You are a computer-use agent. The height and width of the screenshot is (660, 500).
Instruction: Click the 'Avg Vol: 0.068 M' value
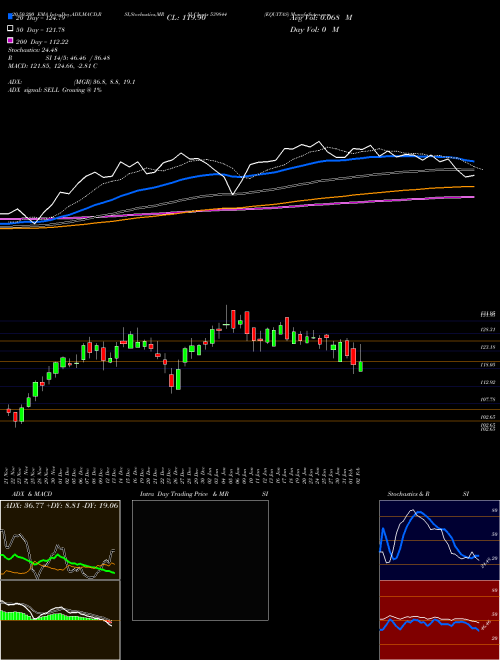[x=321, y=18]
